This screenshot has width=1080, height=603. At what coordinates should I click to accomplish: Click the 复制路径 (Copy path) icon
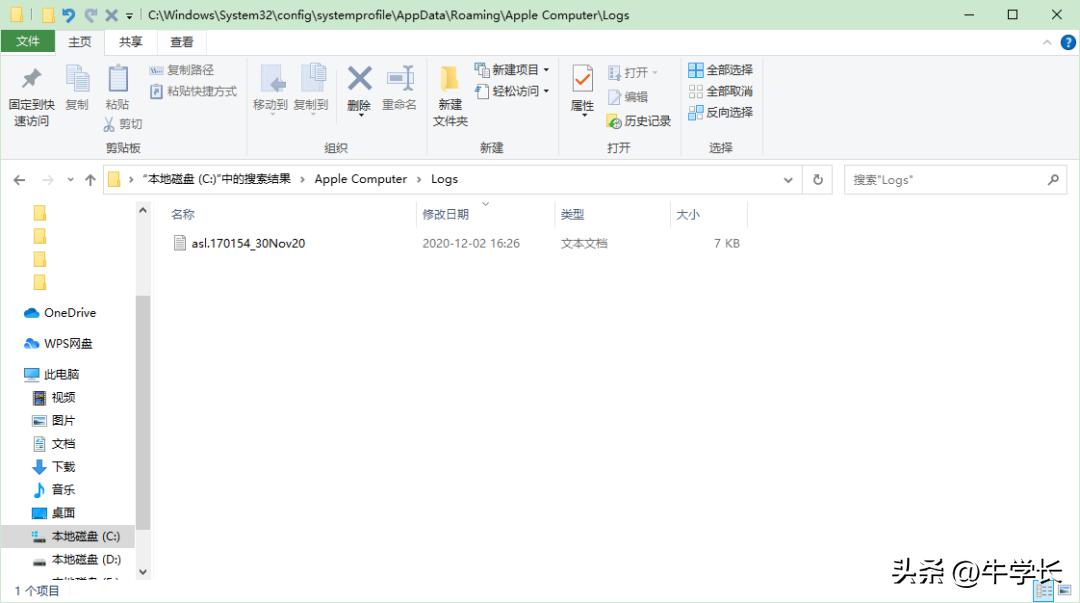point(182,70)
